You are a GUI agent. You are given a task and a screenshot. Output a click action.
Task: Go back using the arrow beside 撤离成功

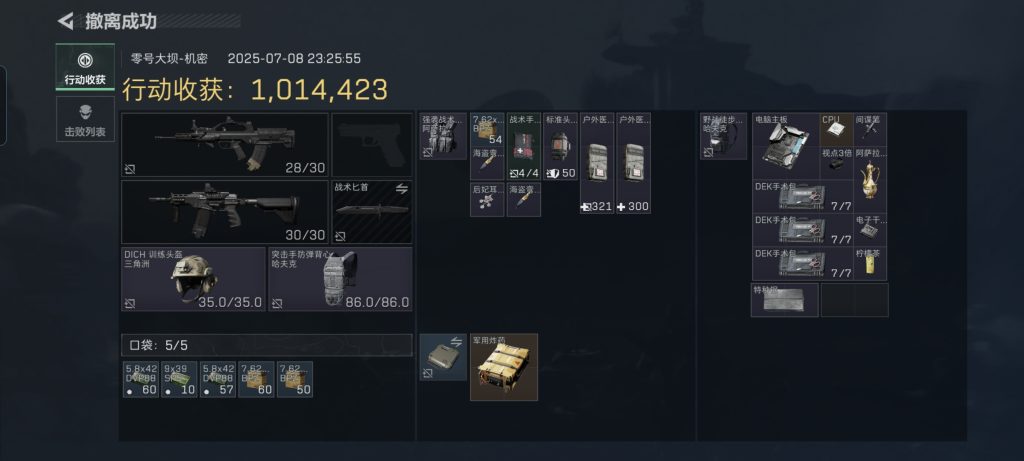coord(65,21)
